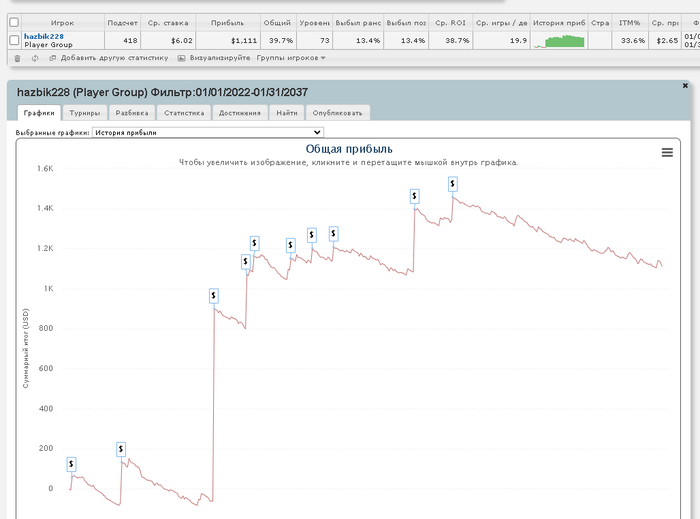Click the $6.02 average stake value
Image resolution: width=700 pixels, height=519 pixels.
pyautogui.click(x=182, y=41)
